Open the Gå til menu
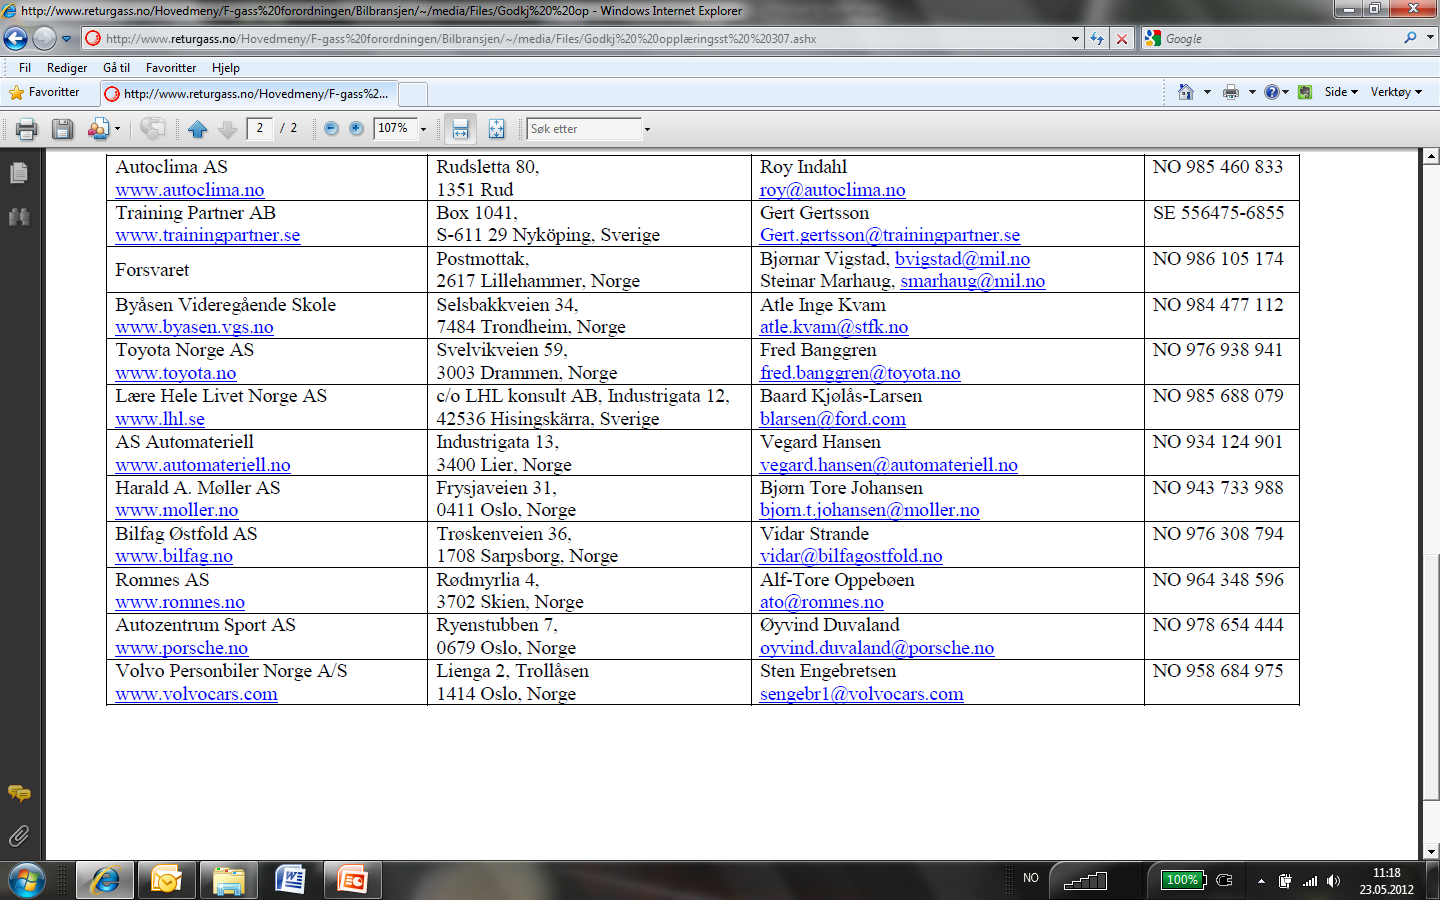Image resolution: width=1440 pixels, height=900 pixels. click(116, 68)
